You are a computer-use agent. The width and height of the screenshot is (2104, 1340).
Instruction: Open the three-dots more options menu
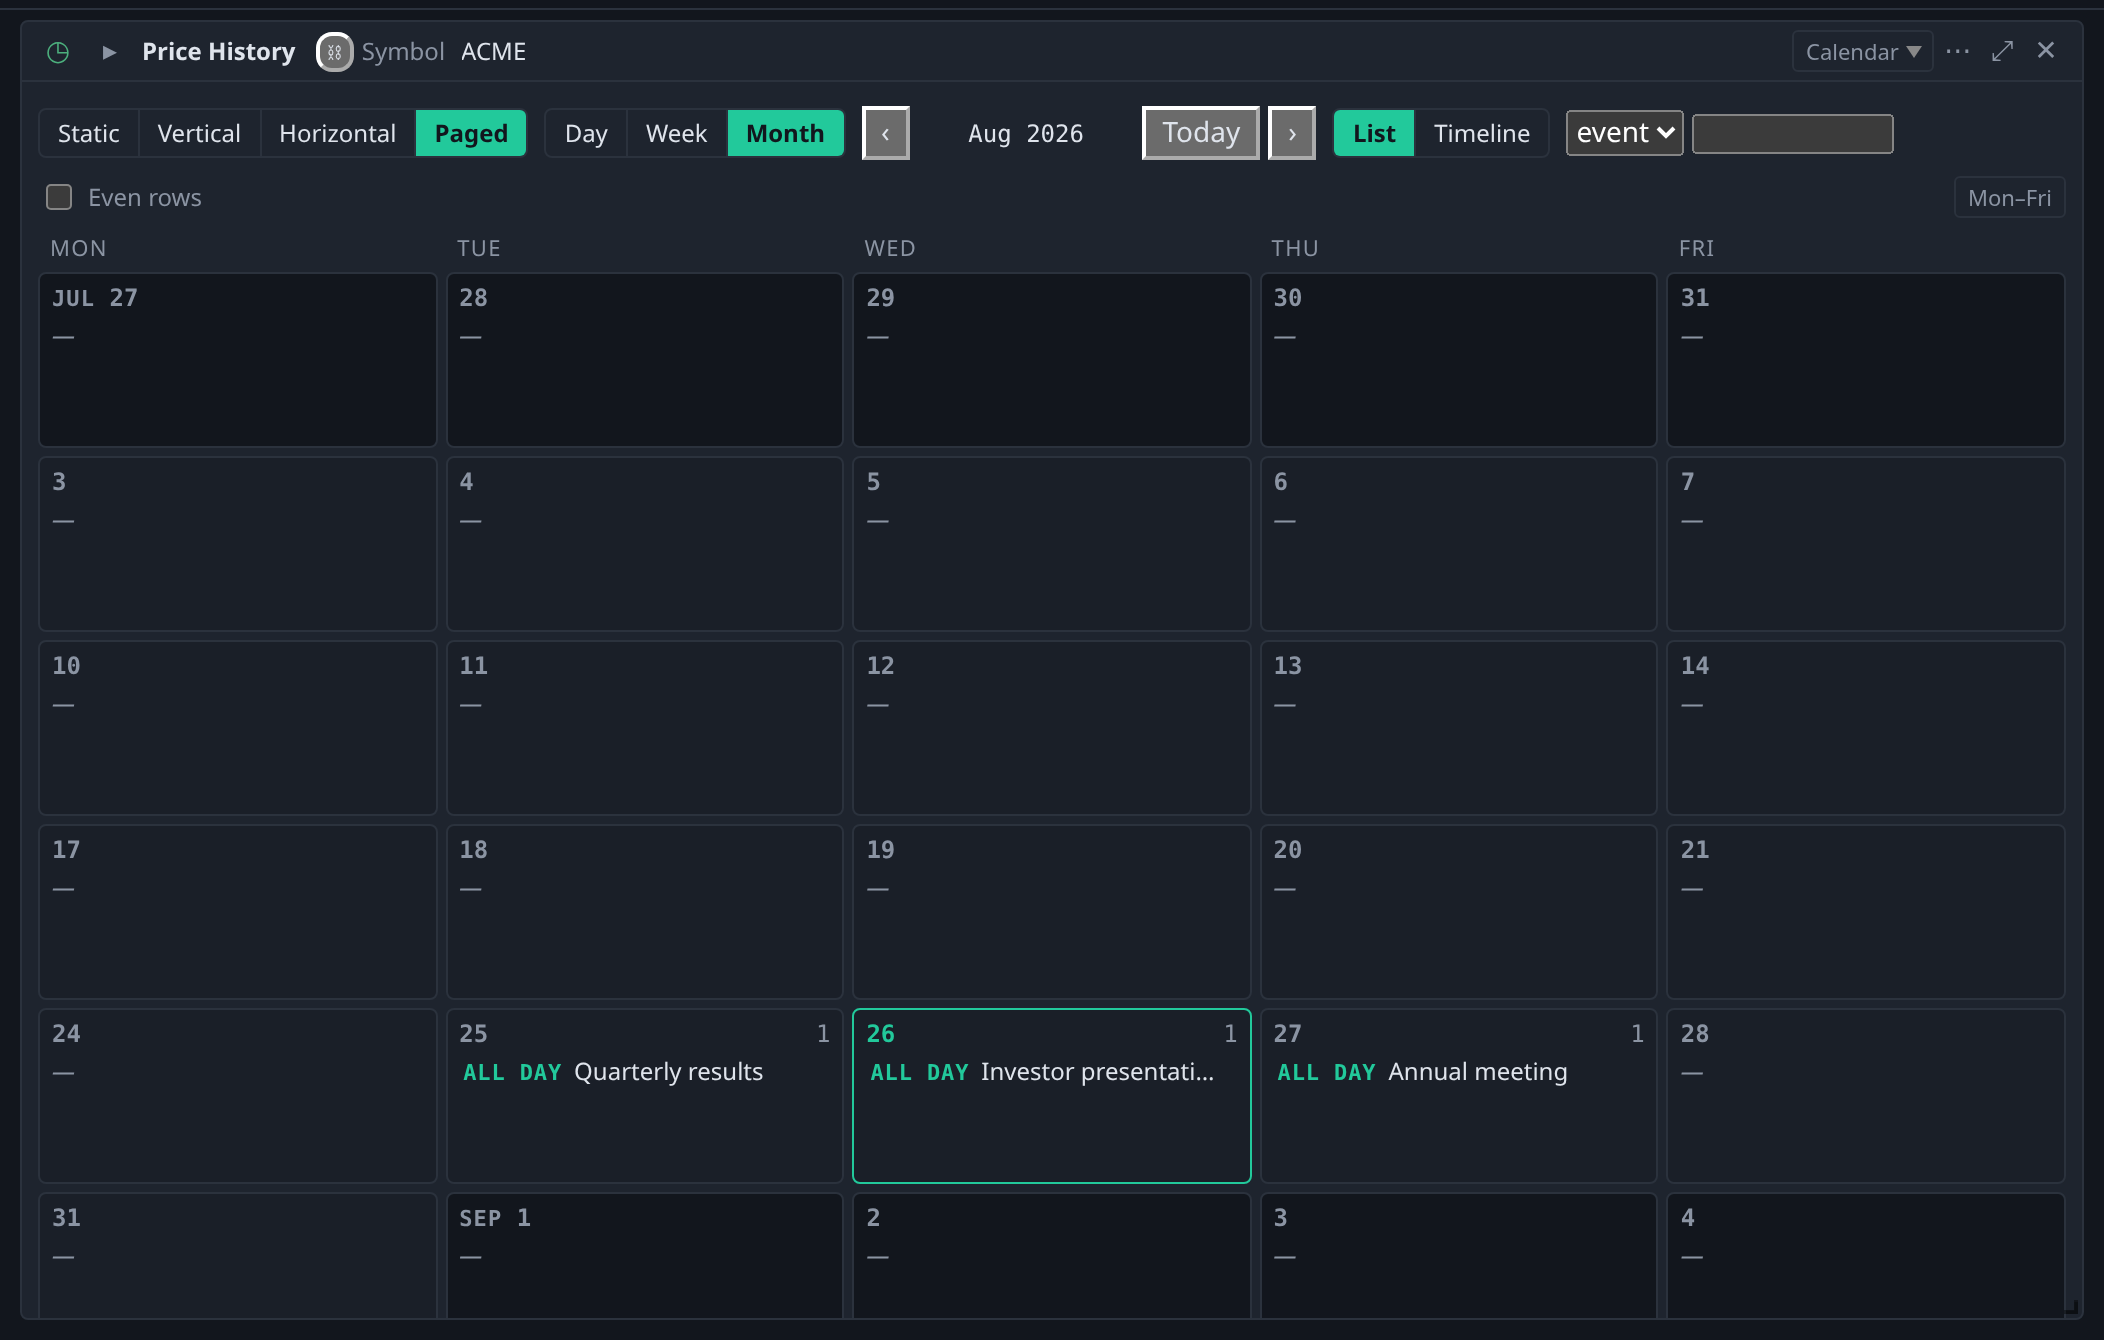1957,51
